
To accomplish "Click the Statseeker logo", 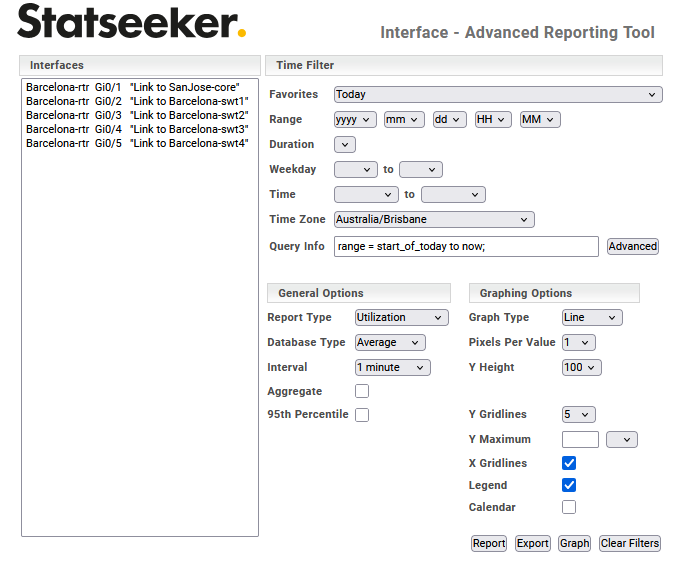I will pyautogui.click(x=131, y=22).
